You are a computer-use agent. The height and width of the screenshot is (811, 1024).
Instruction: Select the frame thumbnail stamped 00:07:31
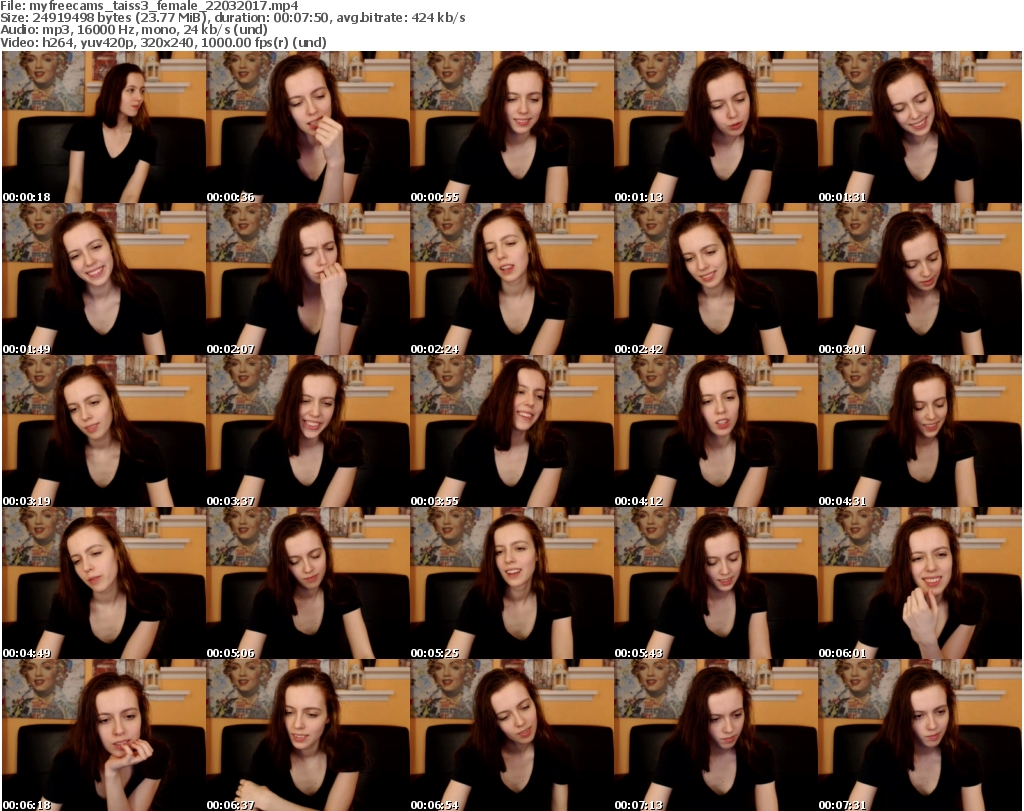point(920,735)
